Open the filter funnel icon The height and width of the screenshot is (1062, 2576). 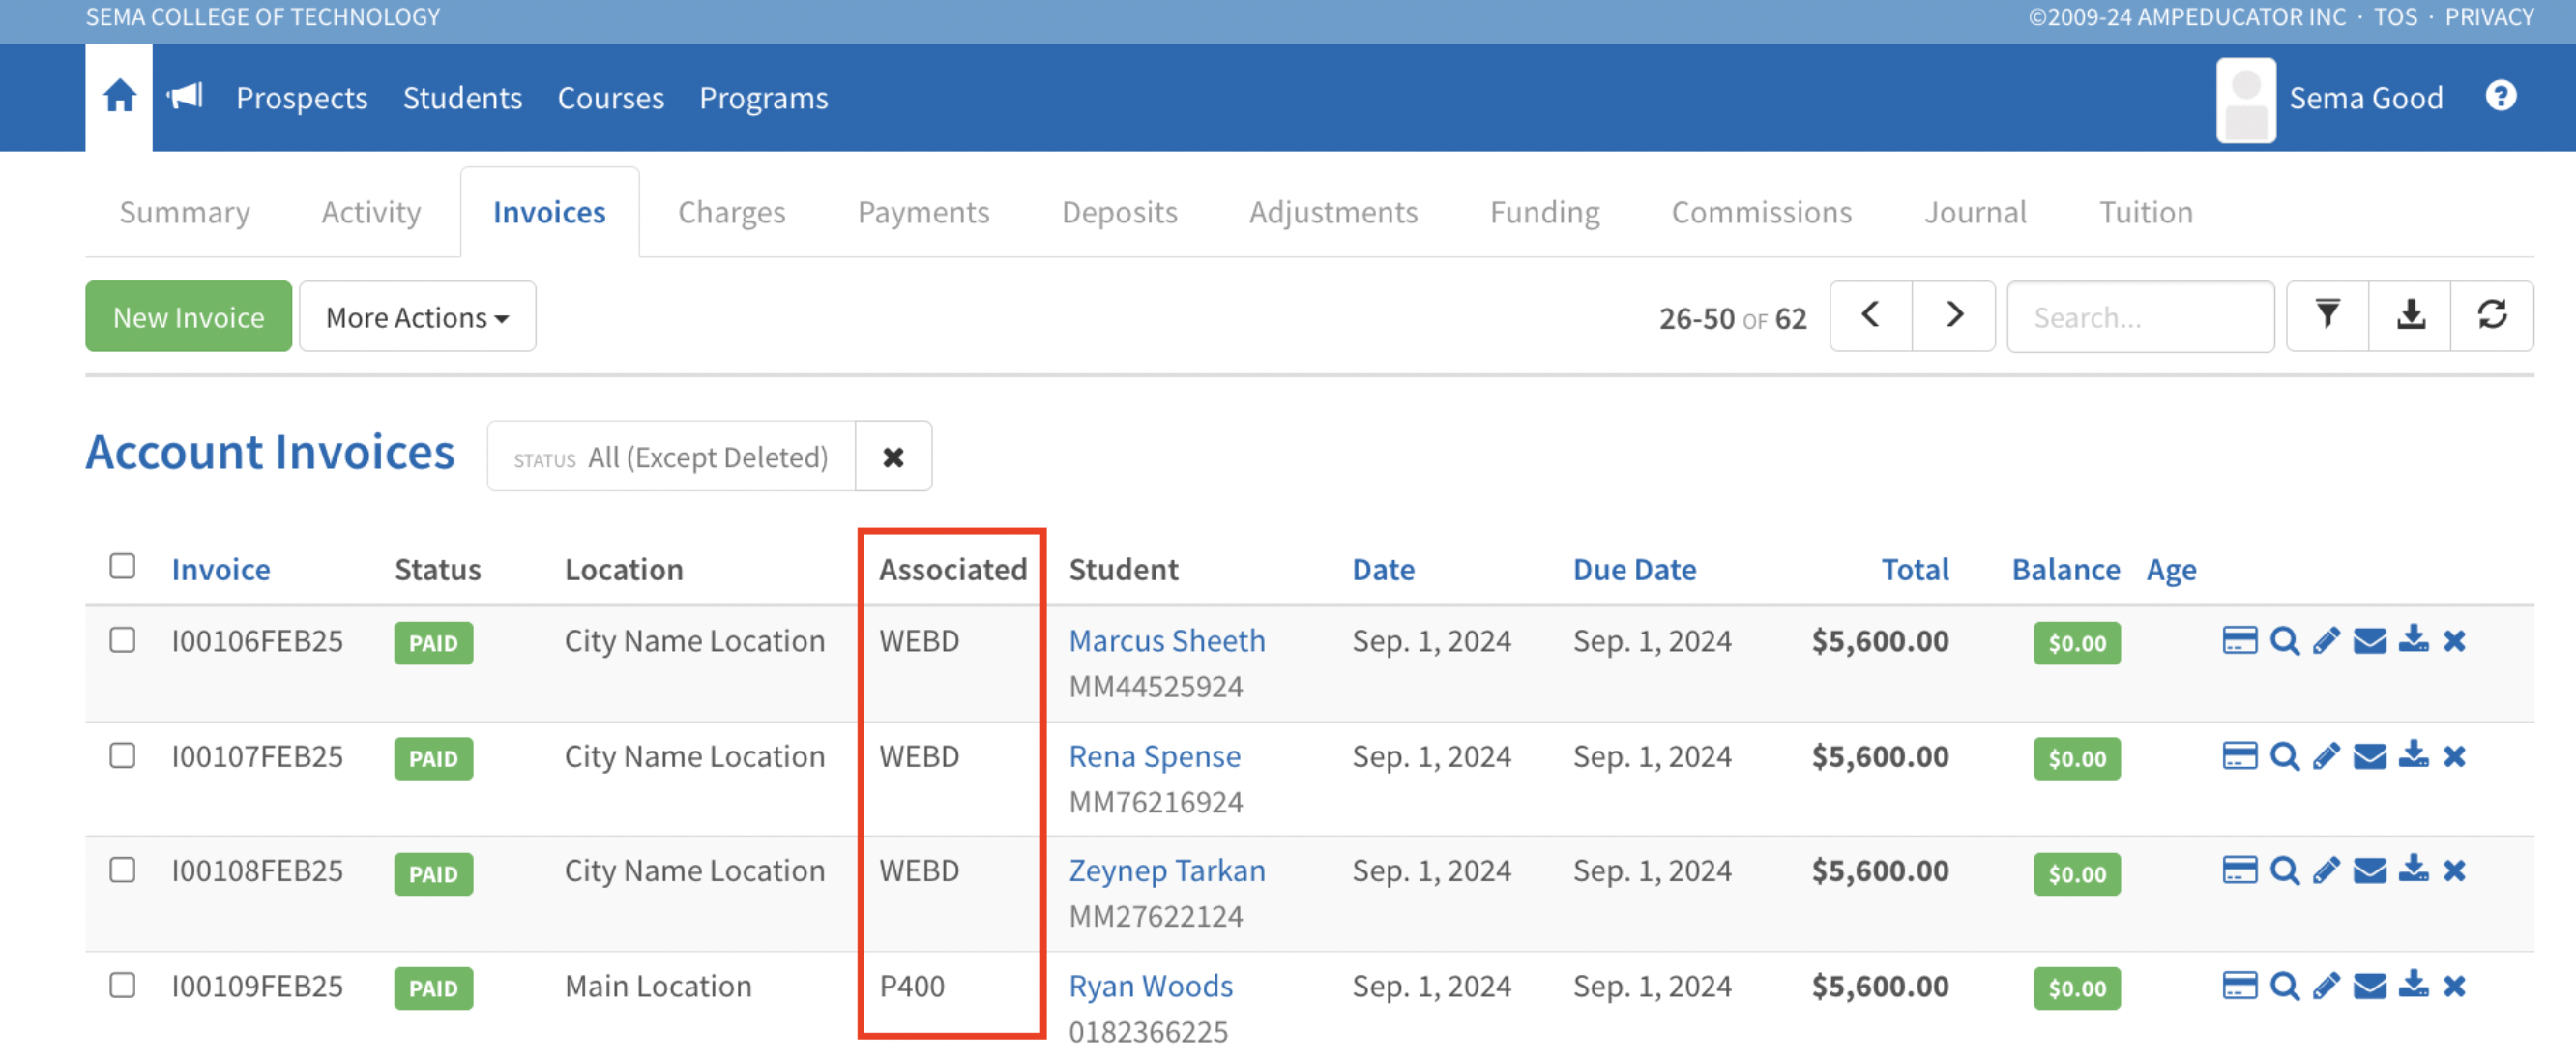click(2327, 316)
